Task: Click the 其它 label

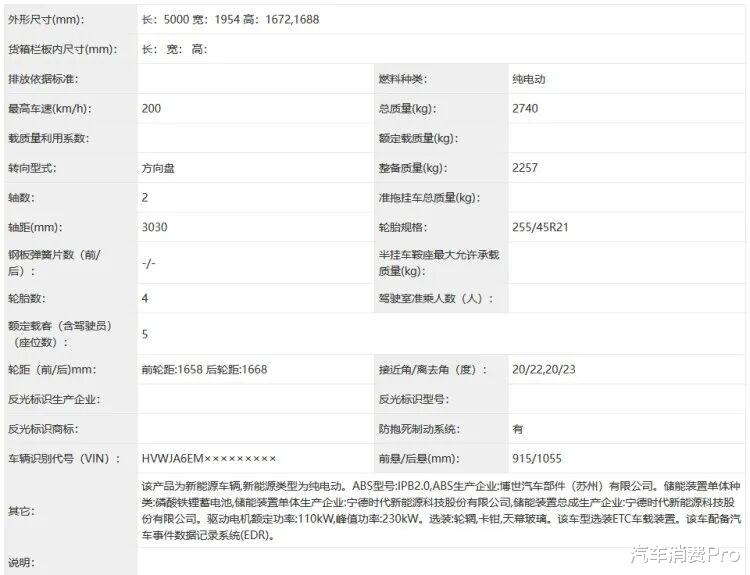Action: (21, 511)
